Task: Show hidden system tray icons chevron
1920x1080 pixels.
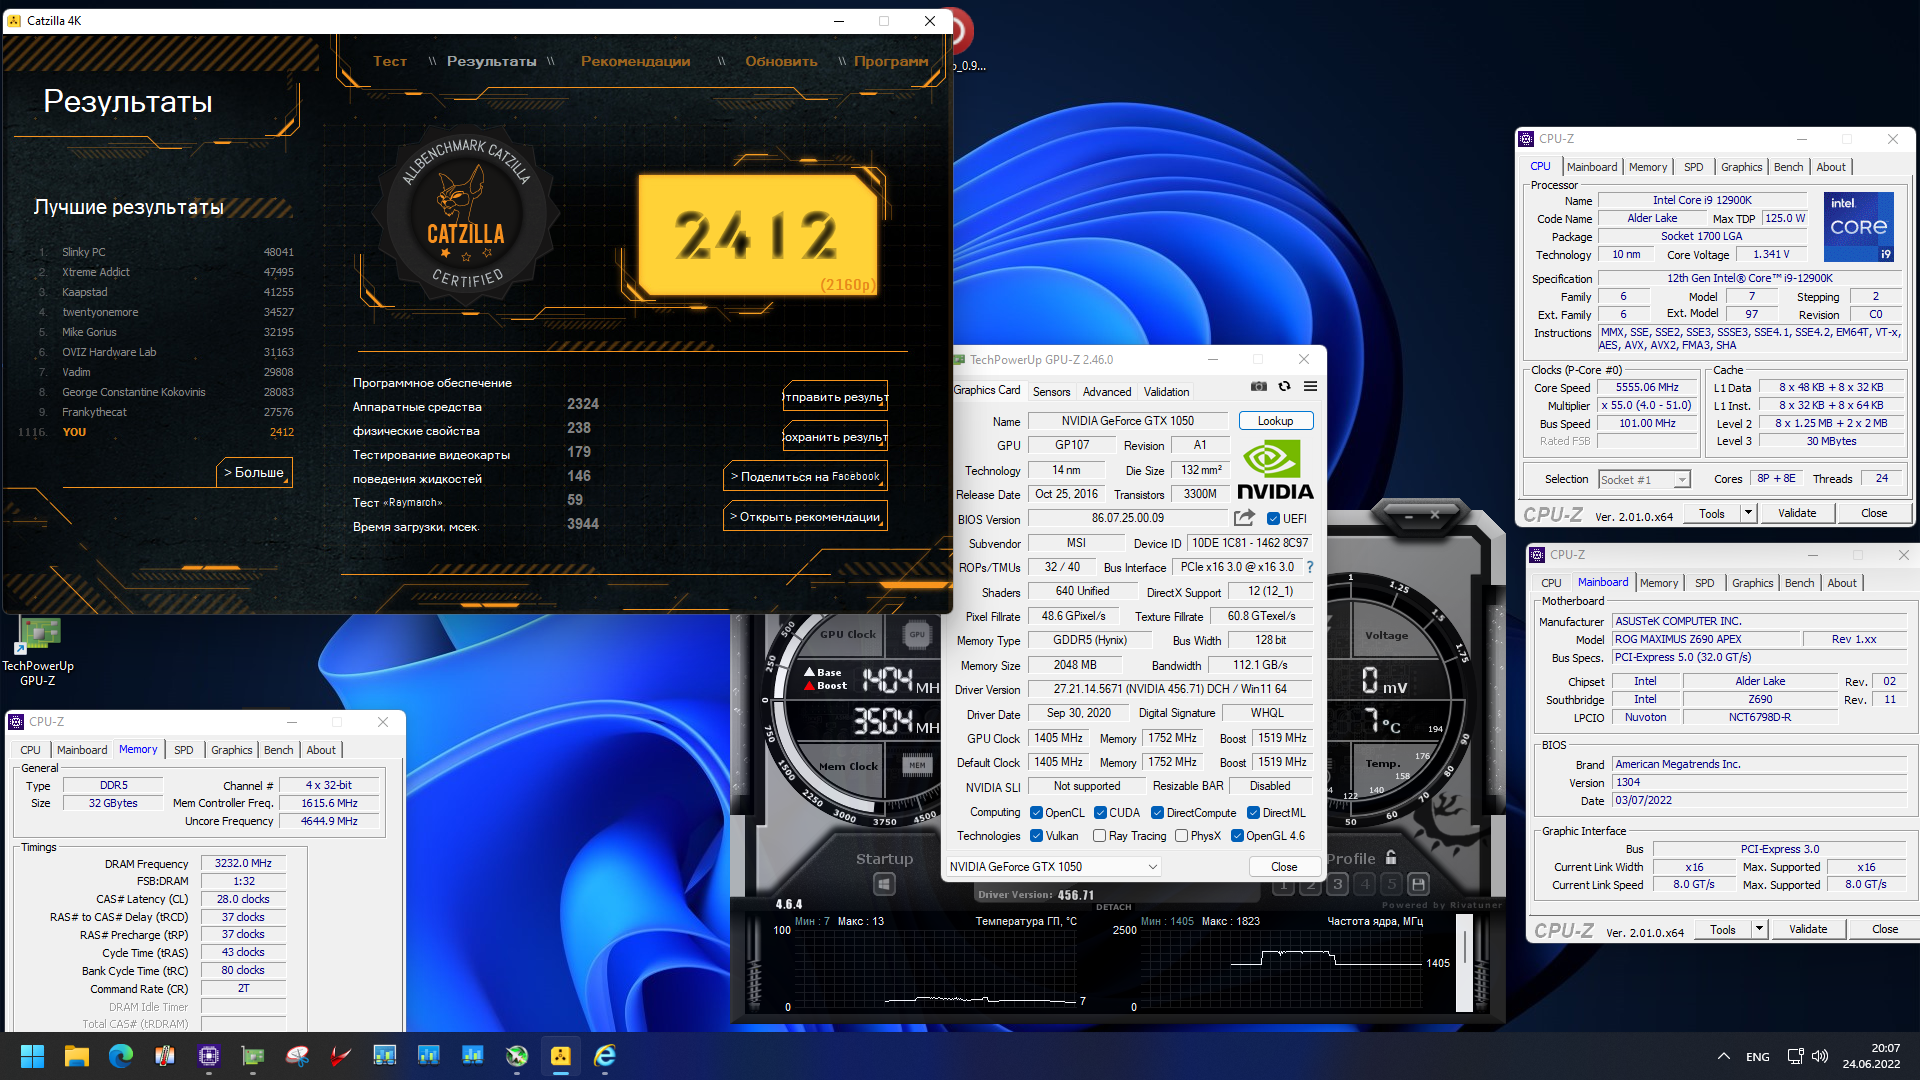Action: [x=1724, y=1056]
